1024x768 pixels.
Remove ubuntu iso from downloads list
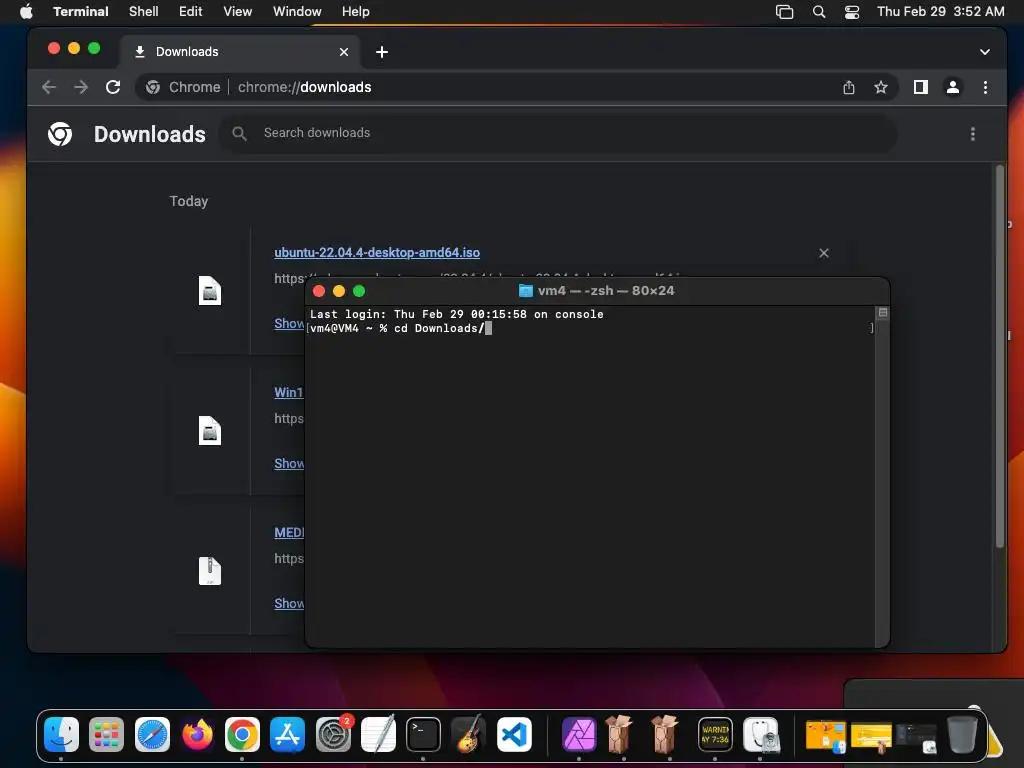[824, 253]
